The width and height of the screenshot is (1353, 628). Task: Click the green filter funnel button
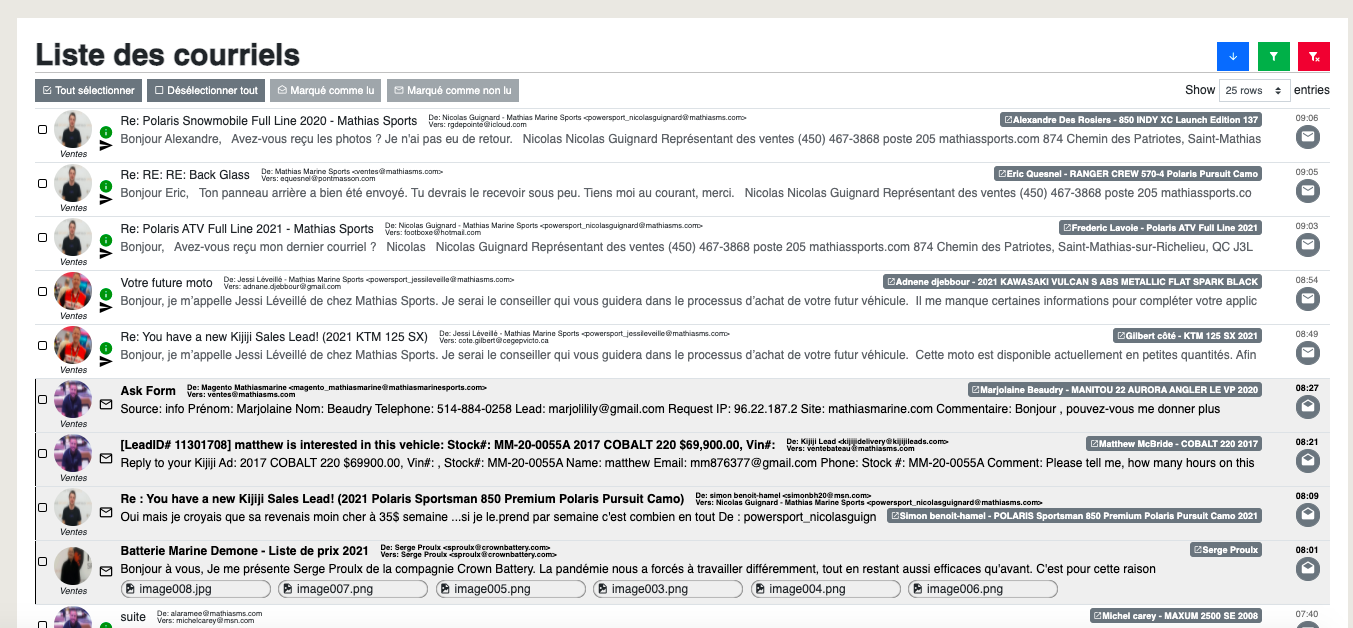pos(1273,57)
